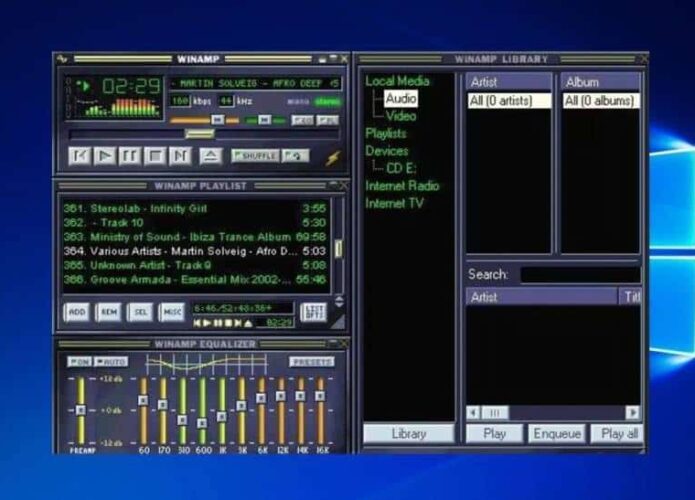Open the playlist REM menu
The width and height of the screenshot is (695, 500).
coord(109,312)
